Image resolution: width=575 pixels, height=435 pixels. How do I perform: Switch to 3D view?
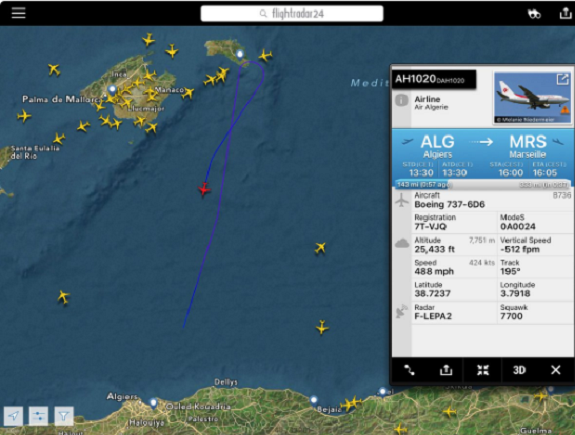(519, 370)
